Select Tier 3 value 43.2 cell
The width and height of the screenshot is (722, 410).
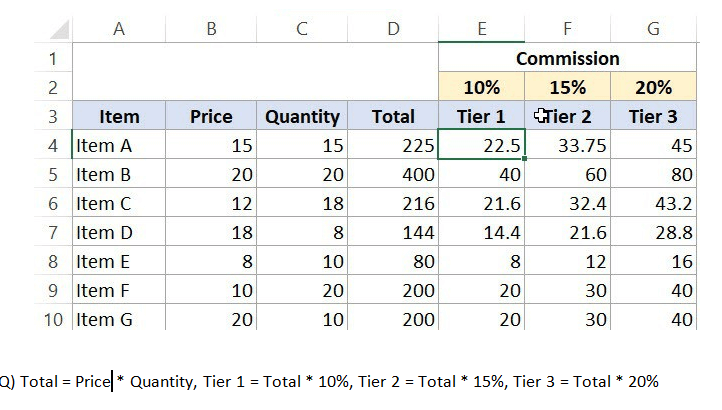653,204
